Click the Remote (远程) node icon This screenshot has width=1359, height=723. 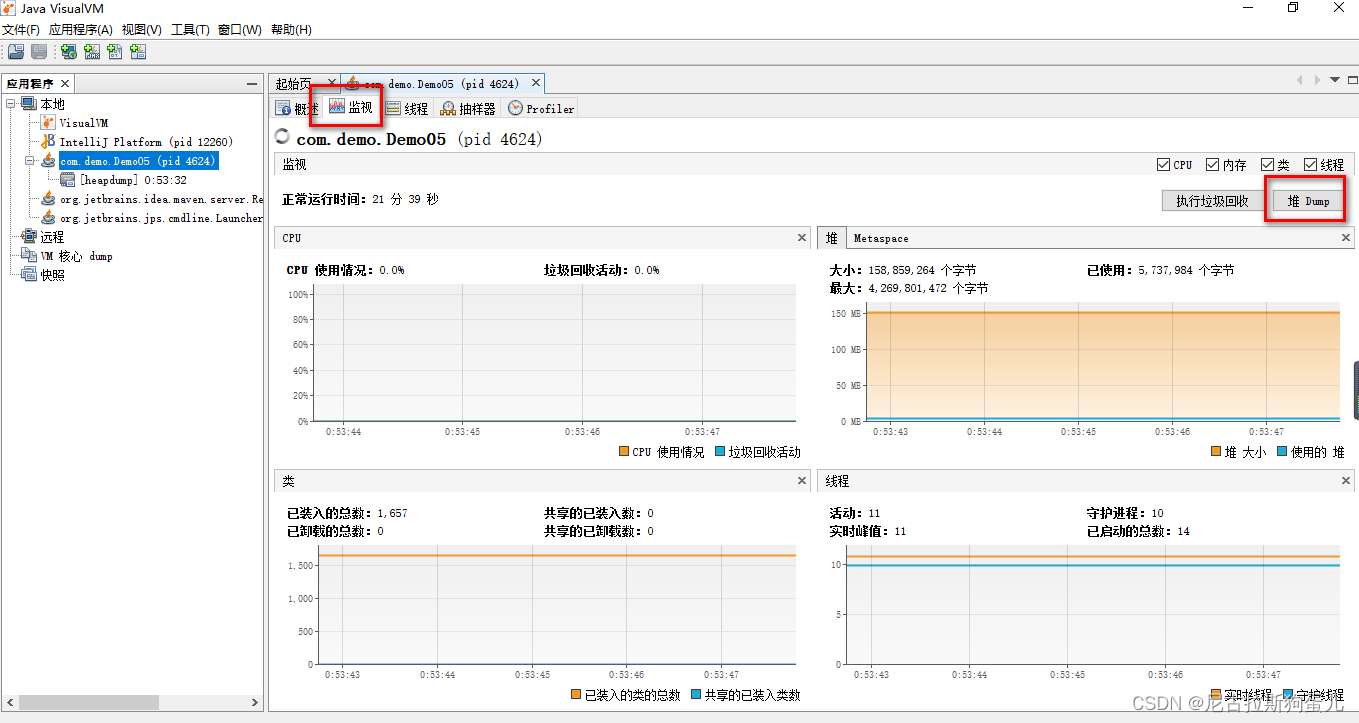tap(29, 237)
